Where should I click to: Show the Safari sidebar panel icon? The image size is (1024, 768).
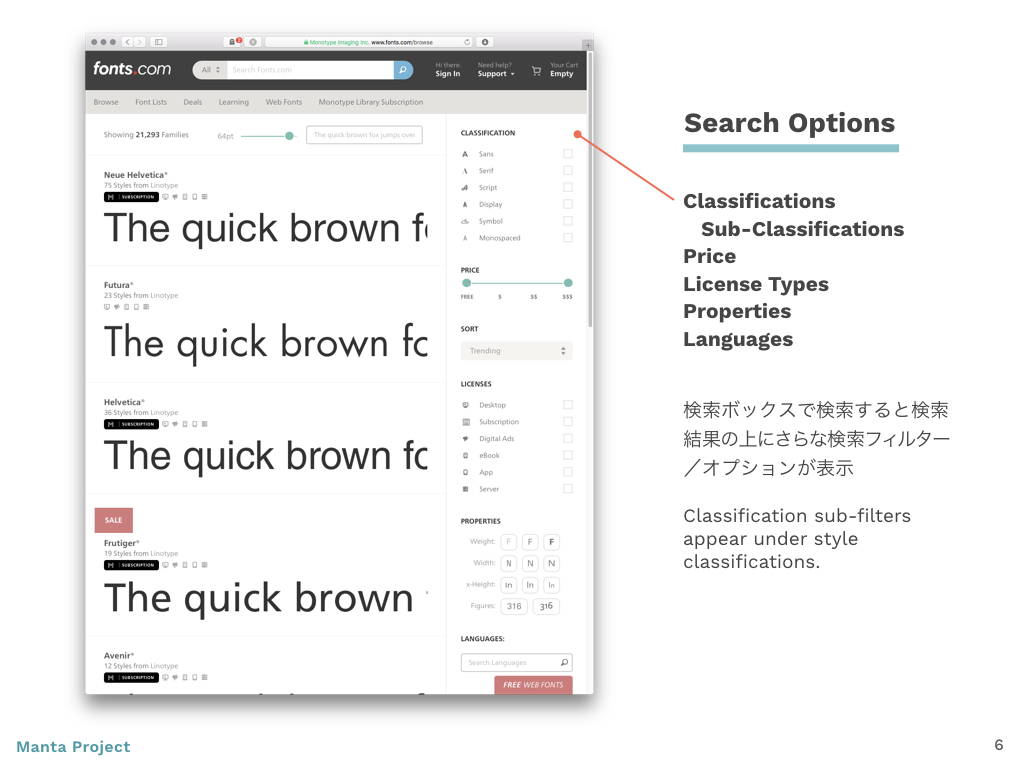(x=159, y=42)
